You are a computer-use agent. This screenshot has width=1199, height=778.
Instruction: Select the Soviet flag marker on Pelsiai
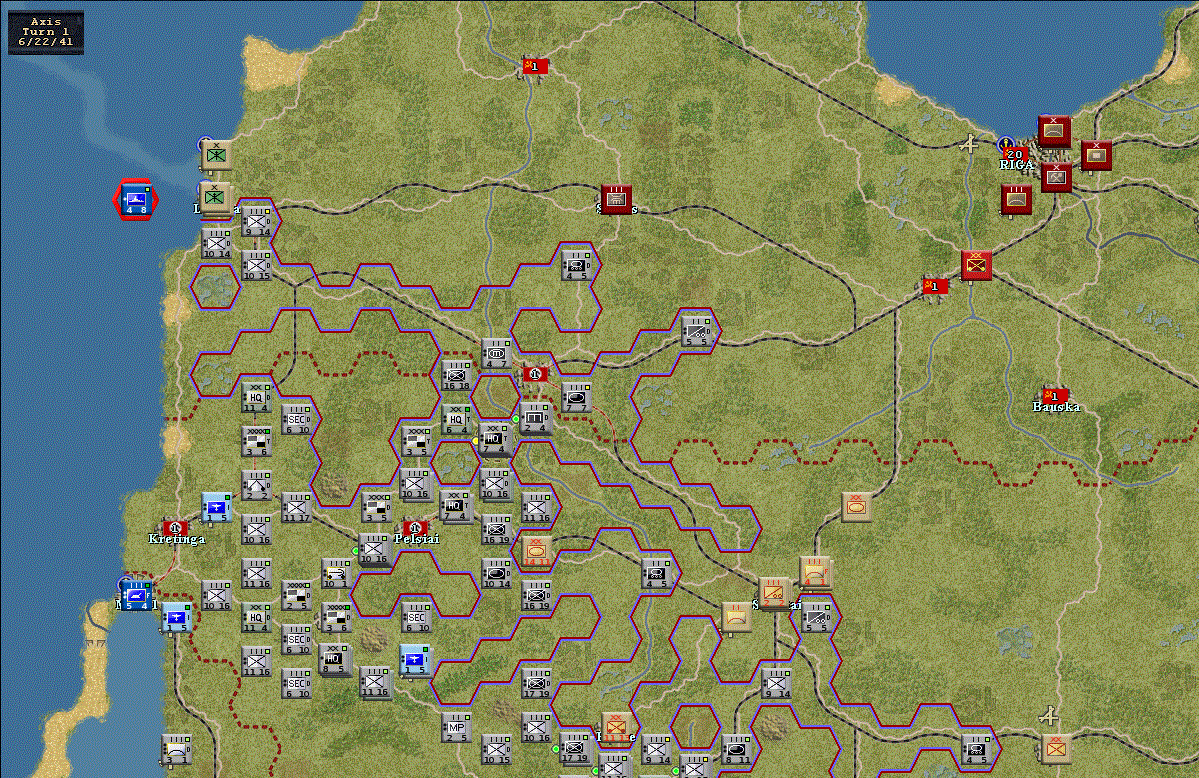pos(414,529)
